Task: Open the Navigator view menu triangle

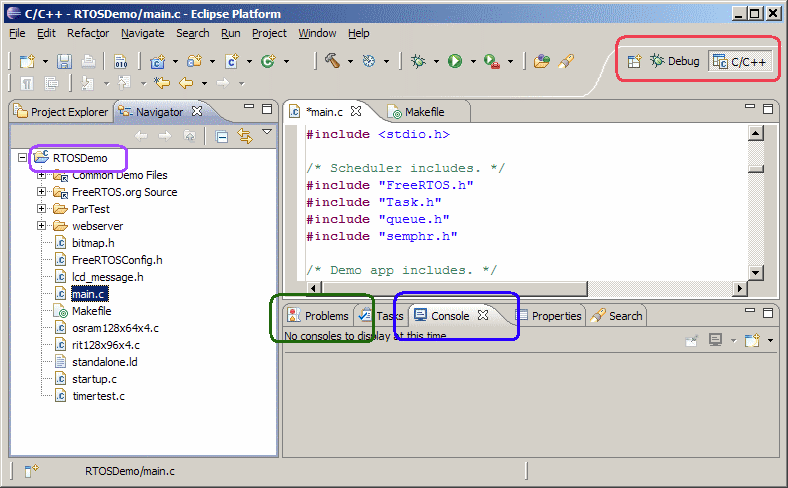Action: coord(267,132)
